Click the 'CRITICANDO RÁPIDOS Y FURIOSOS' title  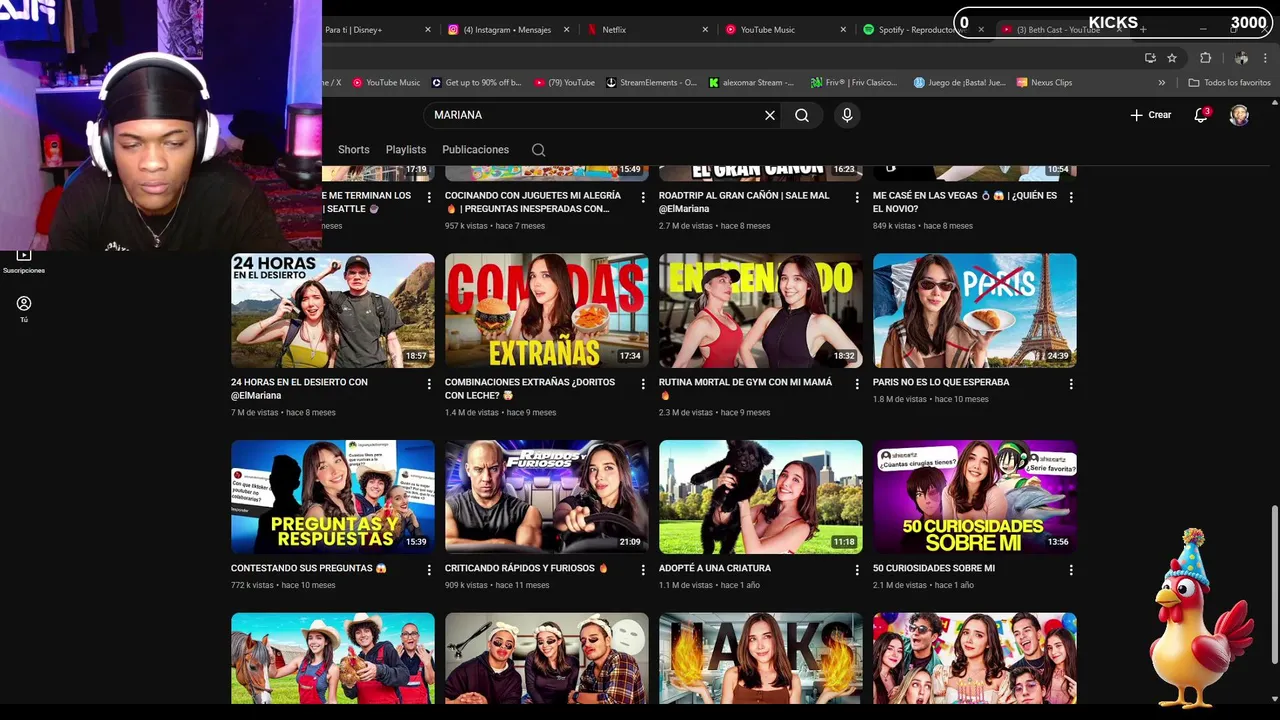[527, 568]
